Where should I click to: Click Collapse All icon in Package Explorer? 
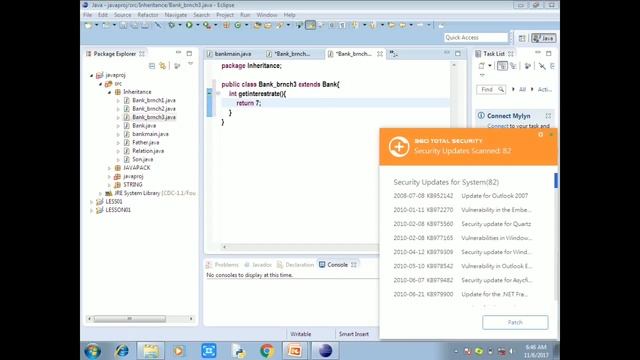coord(152,66)
